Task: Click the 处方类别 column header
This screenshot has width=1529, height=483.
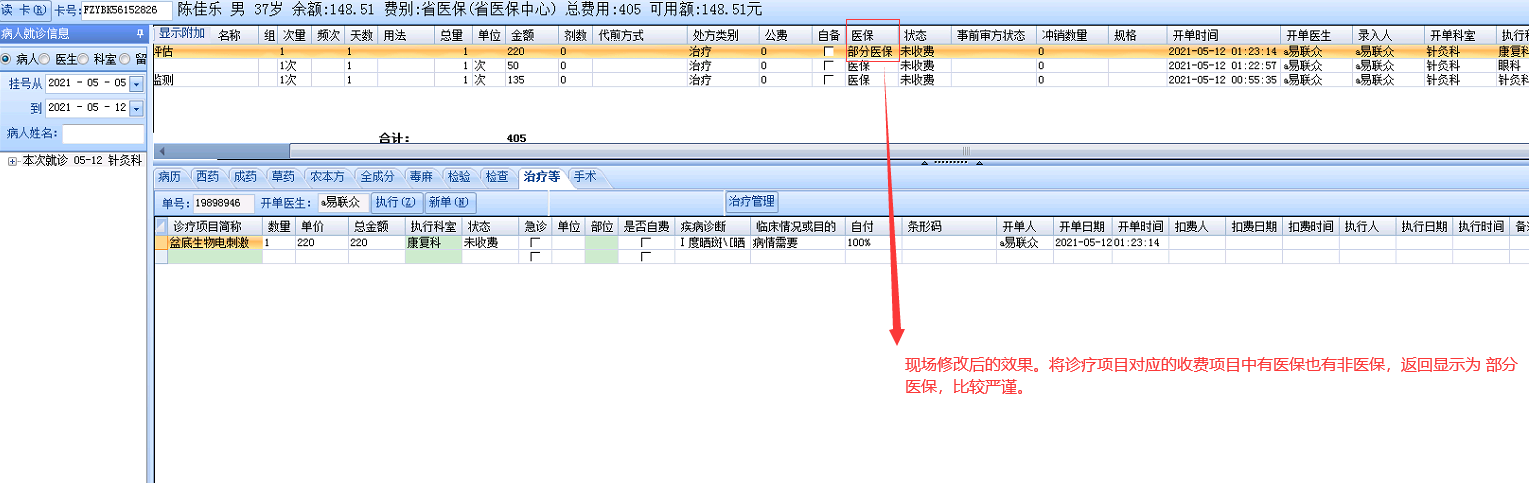Action: (x=721, y=35)
